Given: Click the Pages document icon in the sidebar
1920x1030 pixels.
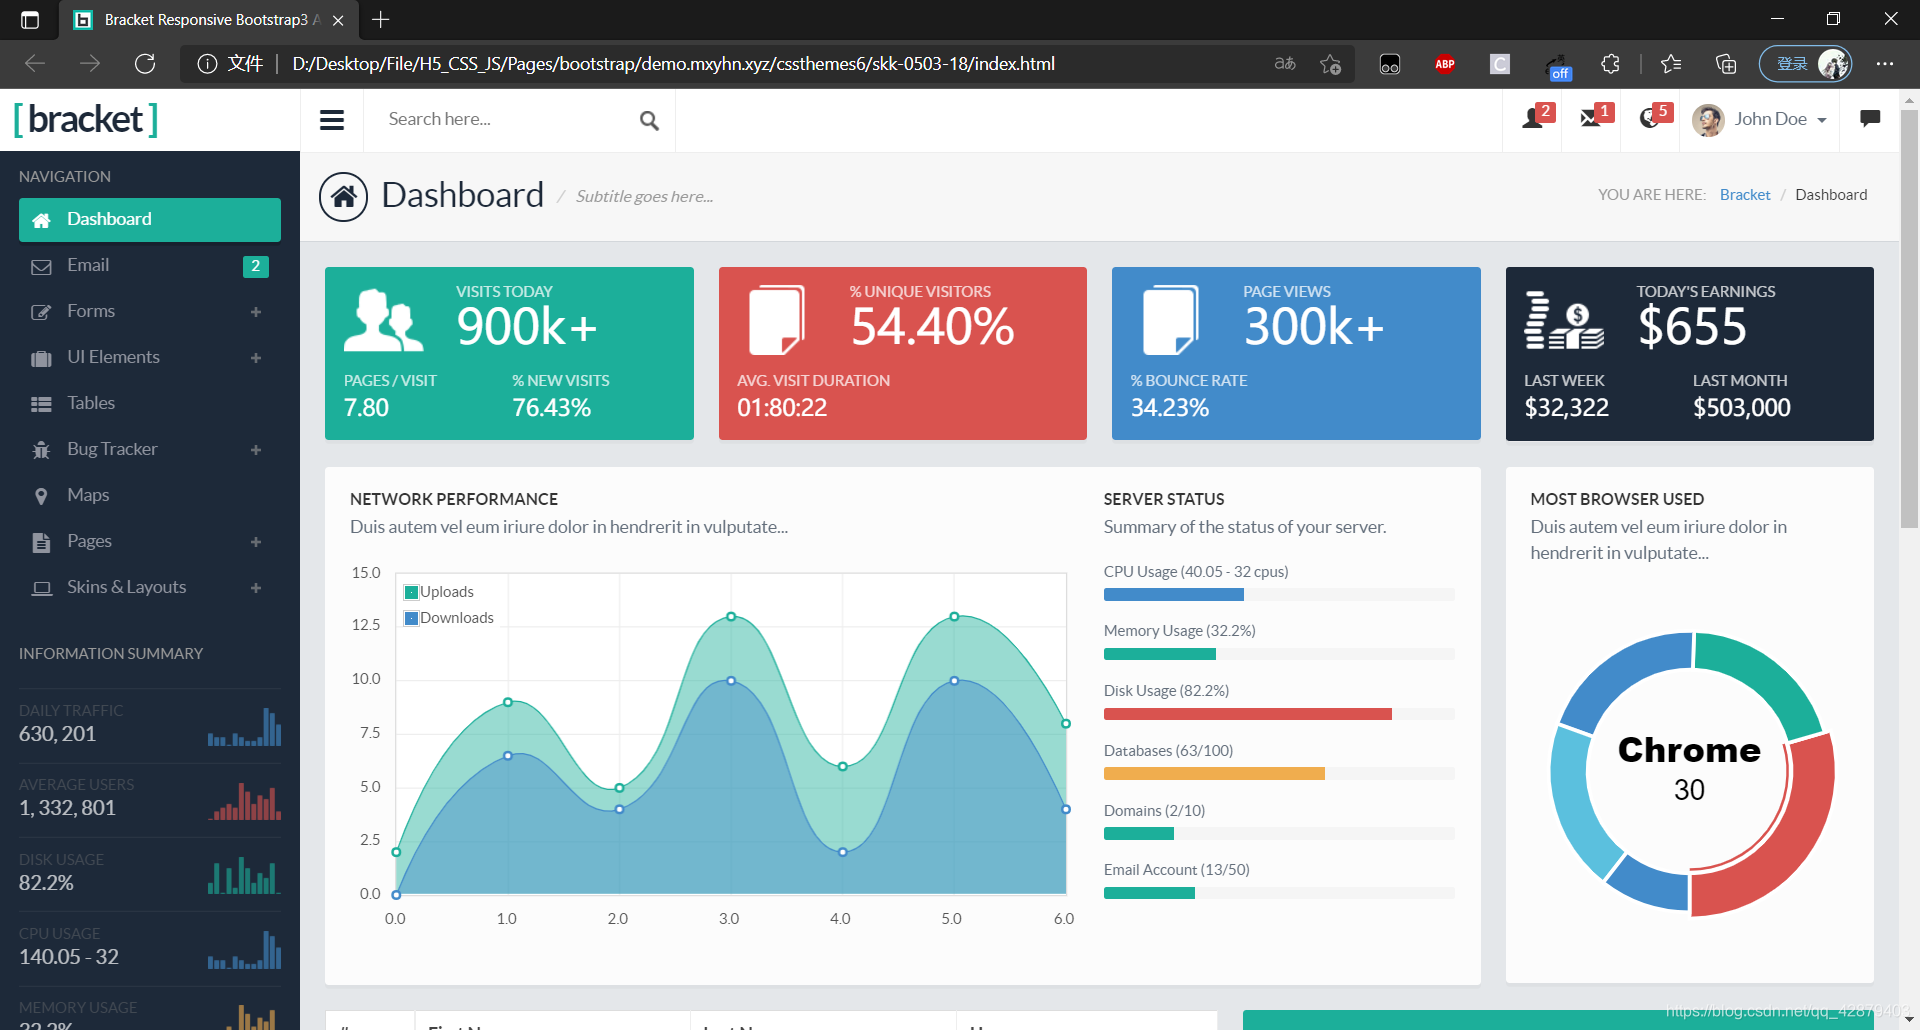Looking at the screenshot, I should [41, 542].
